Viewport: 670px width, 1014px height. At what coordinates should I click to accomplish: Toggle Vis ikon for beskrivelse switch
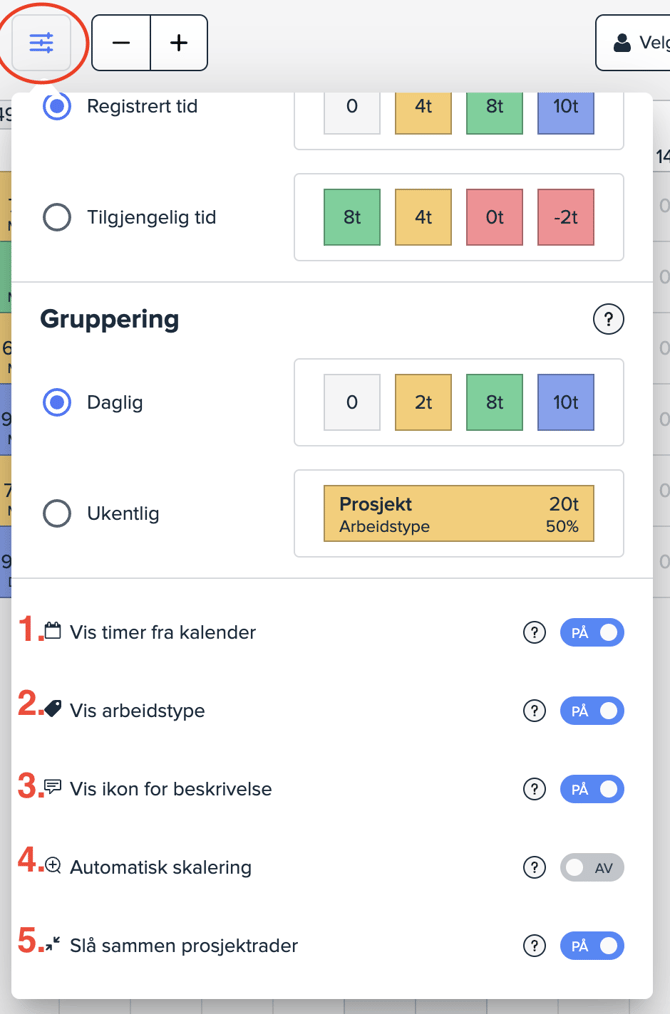[592, 789]
